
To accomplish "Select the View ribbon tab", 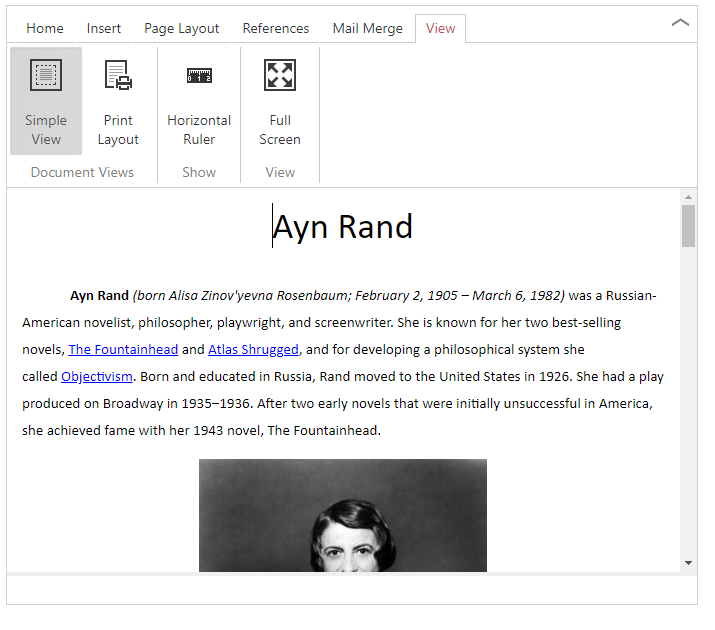I will 440,28.
